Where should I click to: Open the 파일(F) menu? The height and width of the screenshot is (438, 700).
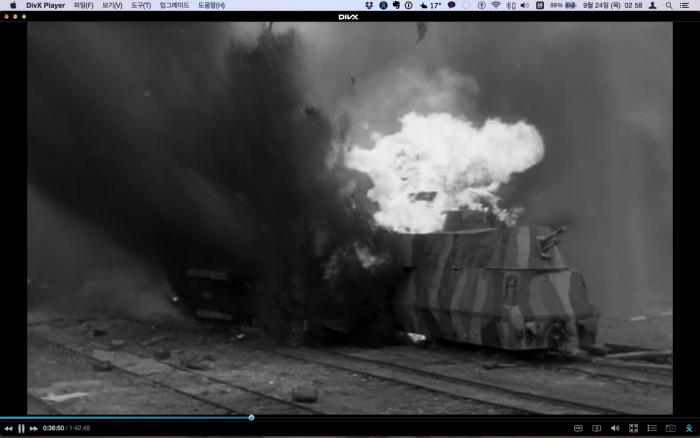click(83, 5)
